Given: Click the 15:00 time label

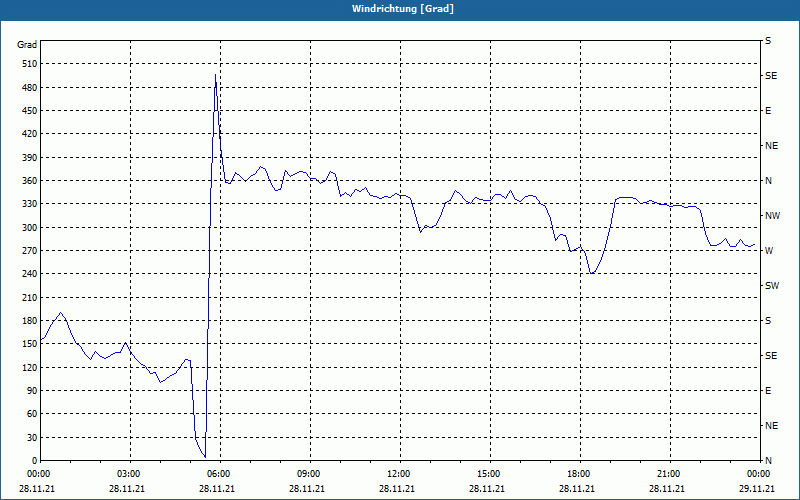Looking at the screenshot, I should pos(488,474).
